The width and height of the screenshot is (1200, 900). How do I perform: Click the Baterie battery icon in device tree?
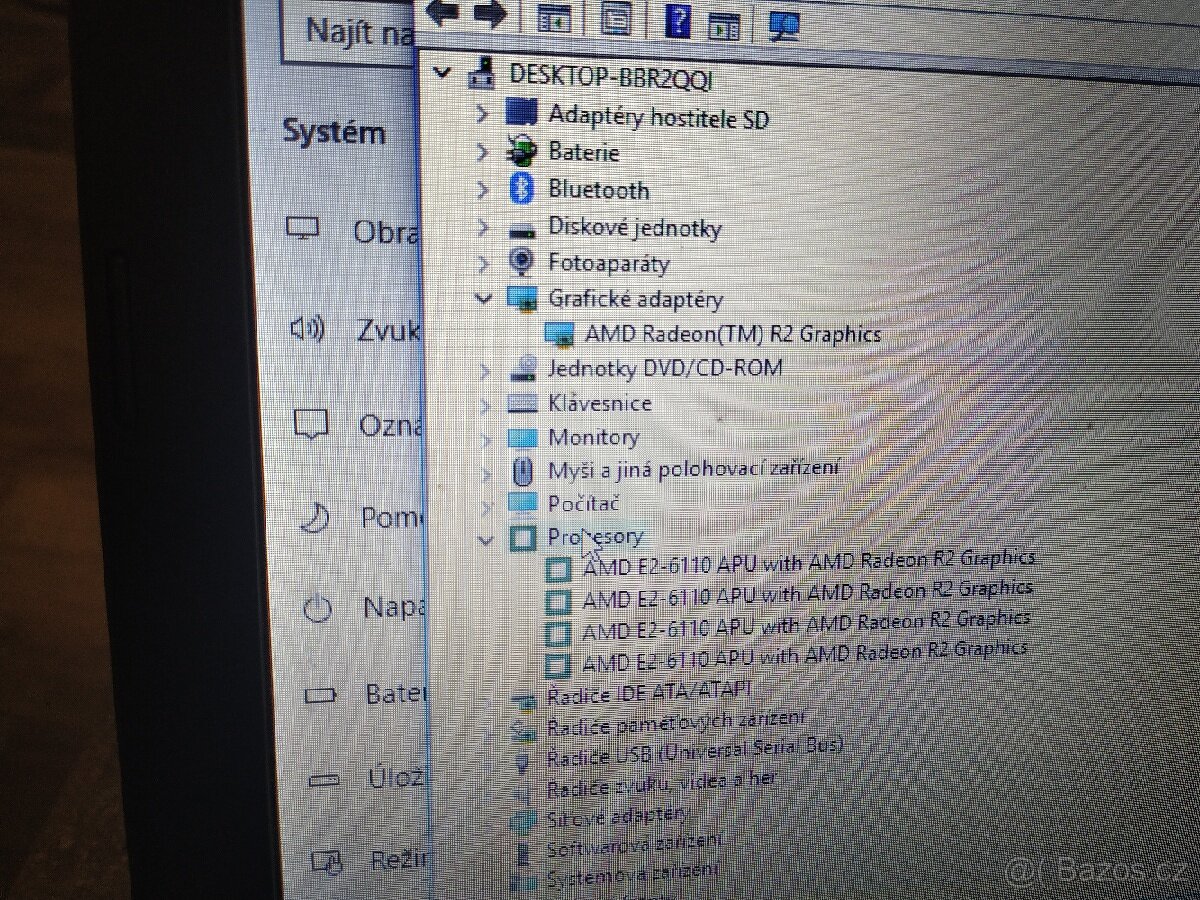[x=522, y=151]
